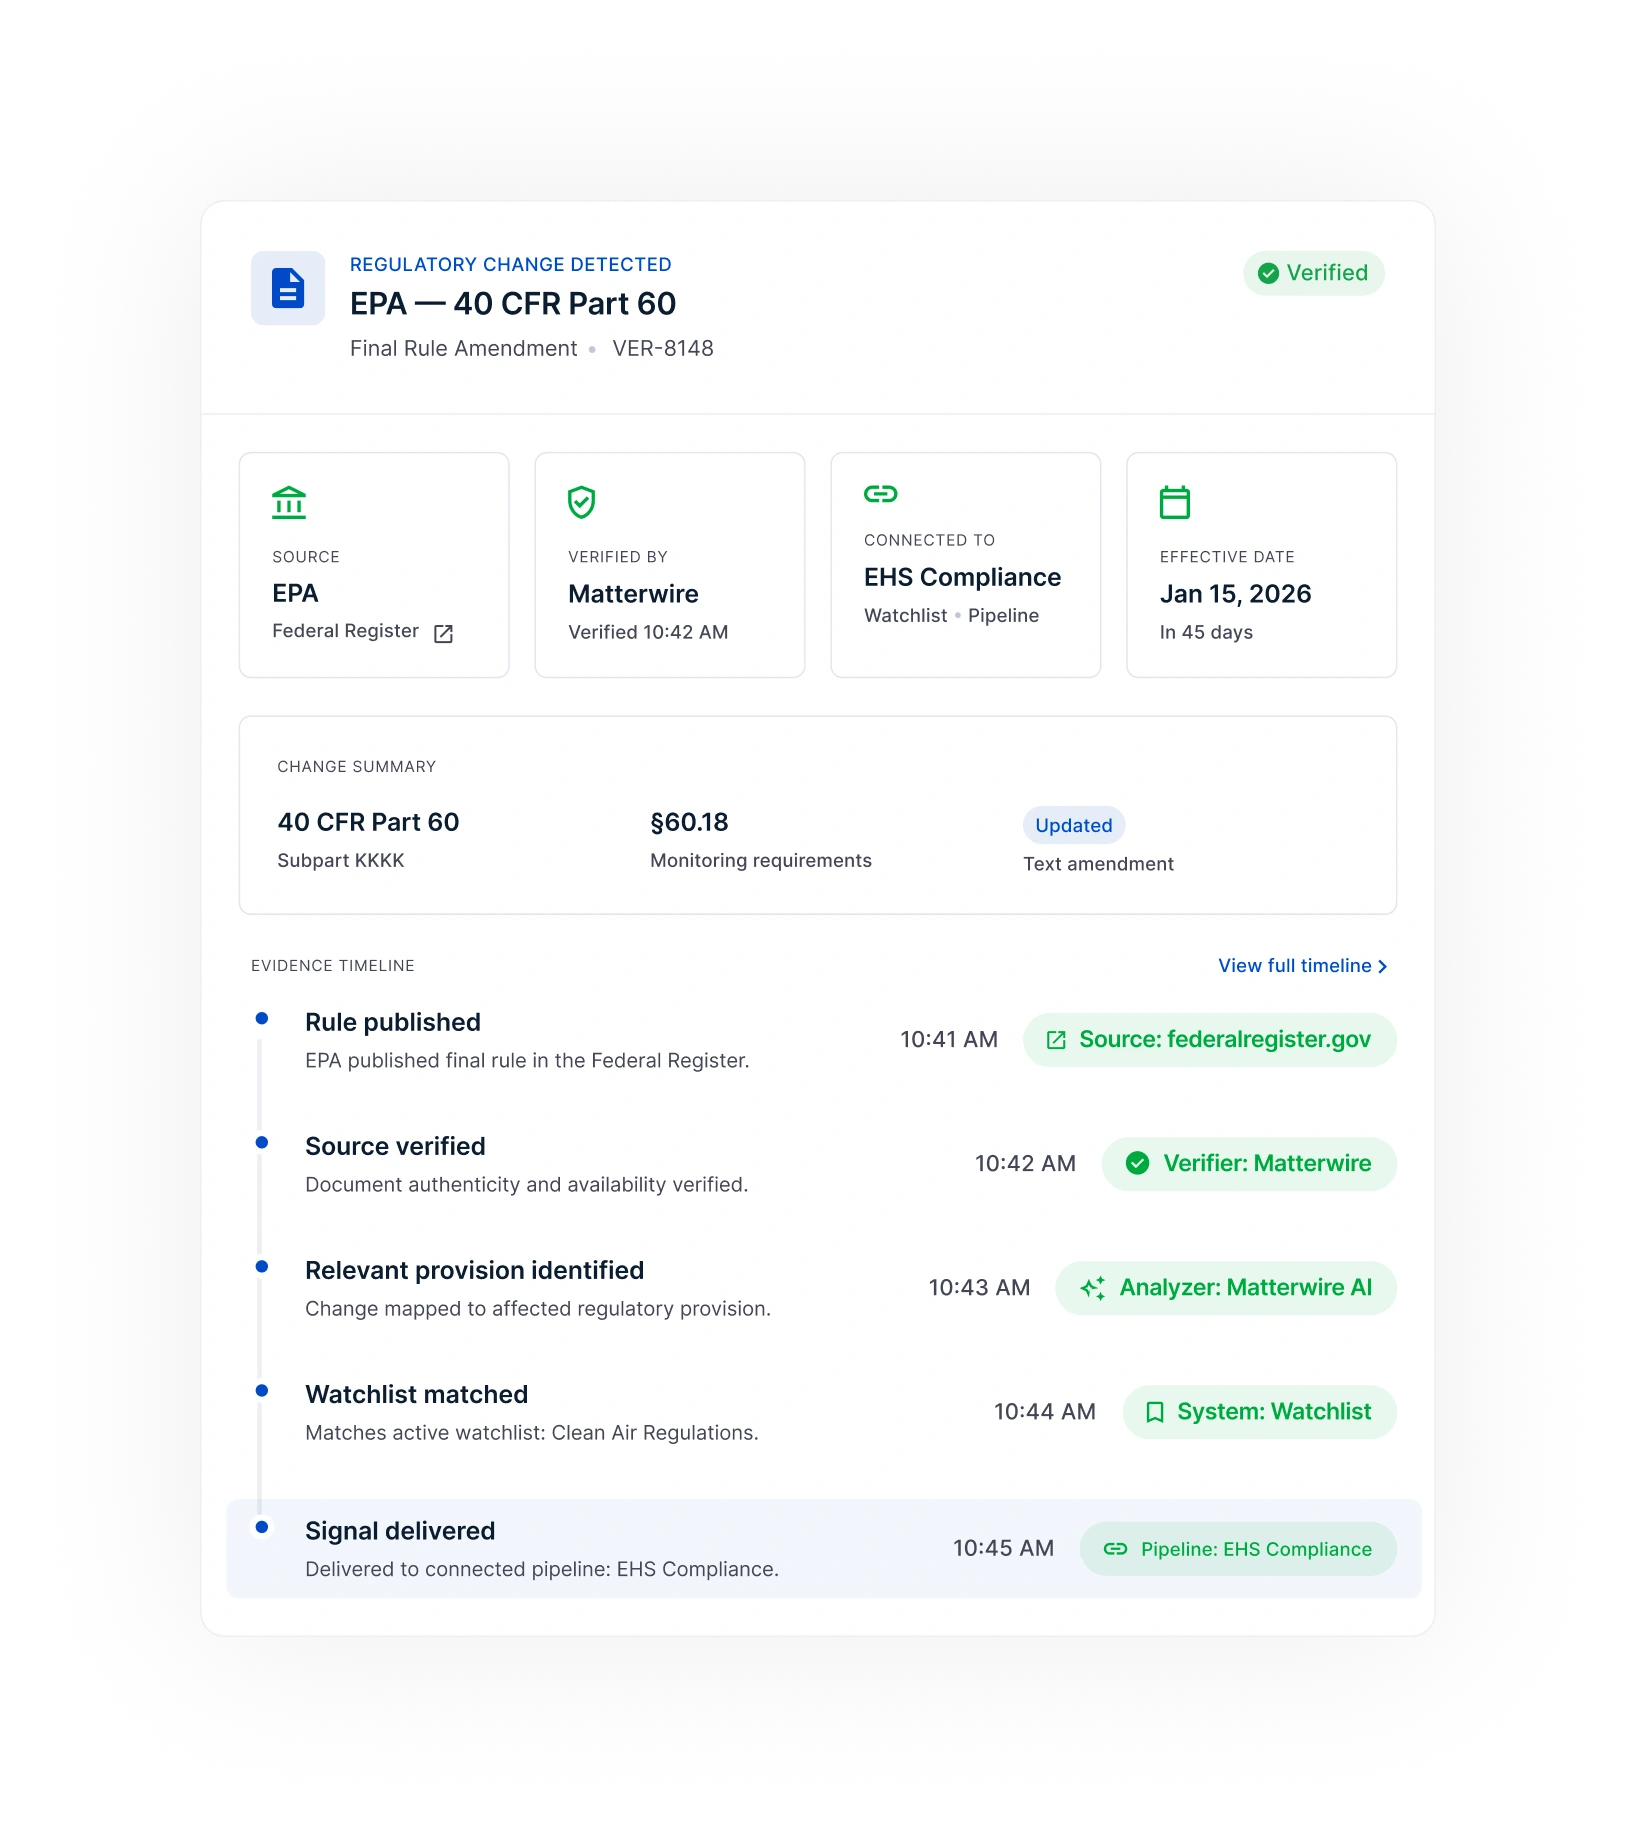Click the Updated status tag

click(x=1074, y=825)
